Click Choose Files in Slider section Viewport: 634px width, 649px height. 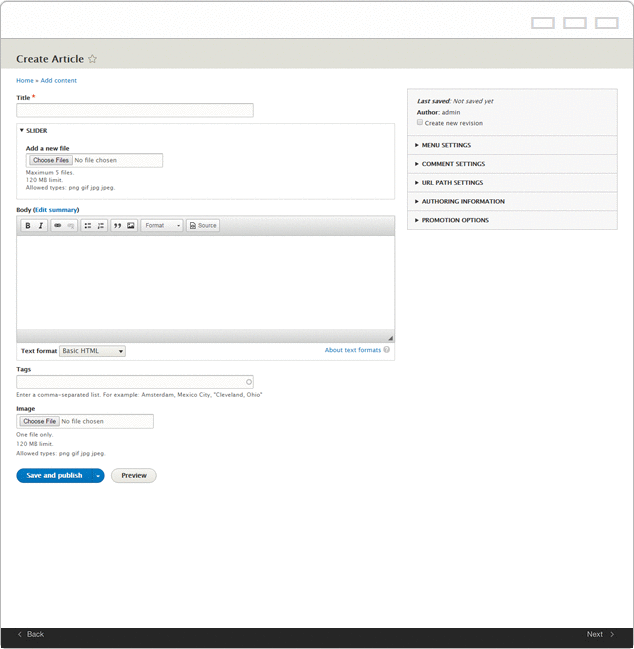pos(51,160)
